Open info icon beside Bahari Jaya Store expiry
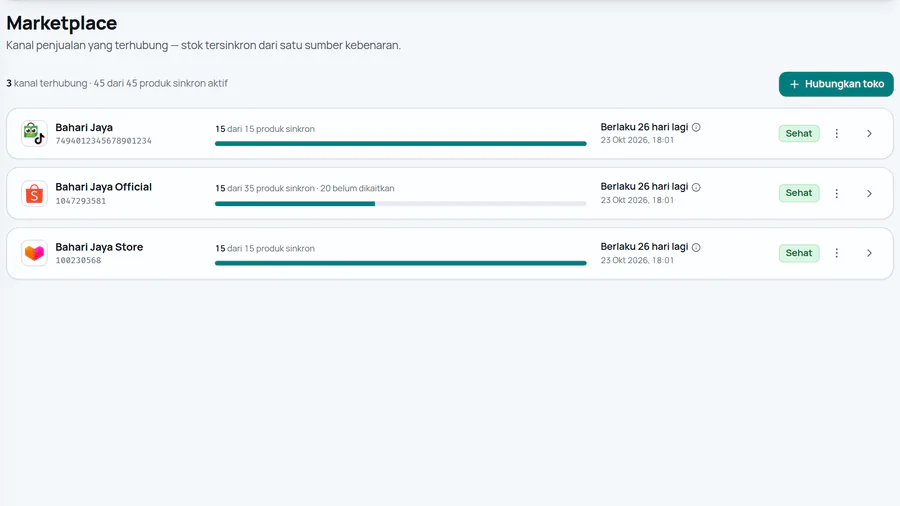 pos(696,247)
